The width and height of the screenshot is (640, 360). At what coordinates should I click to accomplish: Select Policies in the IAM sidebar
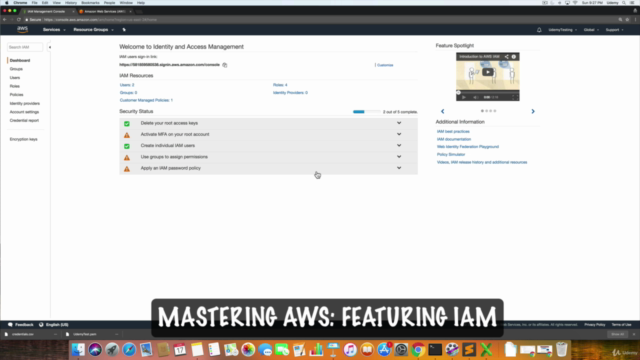[16, 95]
